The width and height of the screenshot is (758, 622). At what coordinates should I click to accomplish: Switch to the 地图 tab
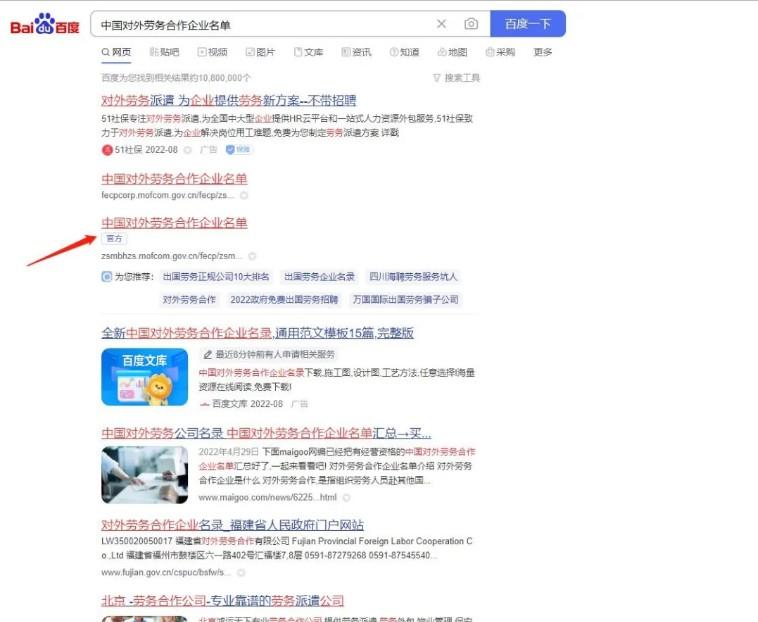point(452,52)
